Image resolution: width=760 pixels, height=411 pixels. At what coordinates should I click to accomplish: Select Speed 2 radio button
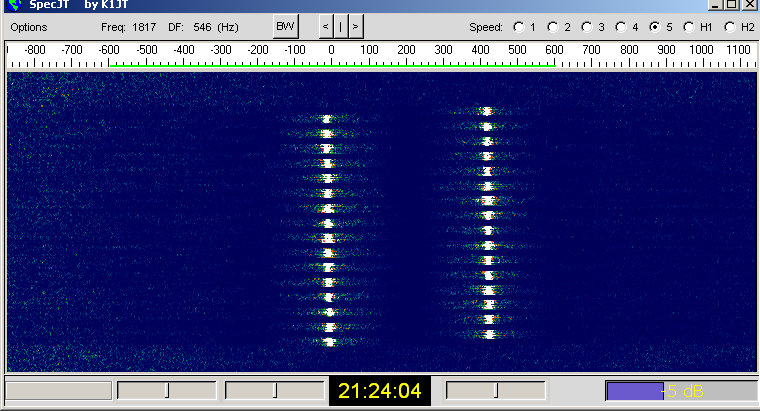coord(553,27)
